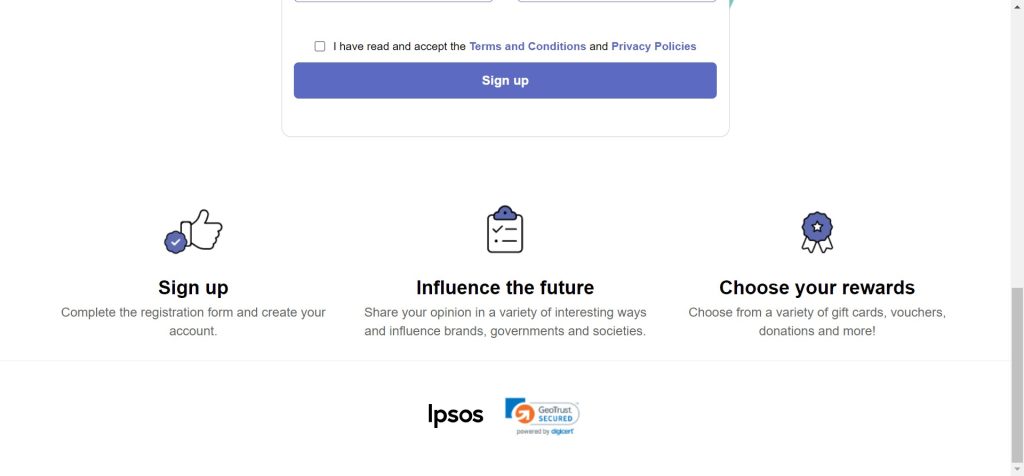The height and width of the screenshot is (476, 1024).
Task: Click the clipboard checklist icon
Action: [x=505, y=229]
